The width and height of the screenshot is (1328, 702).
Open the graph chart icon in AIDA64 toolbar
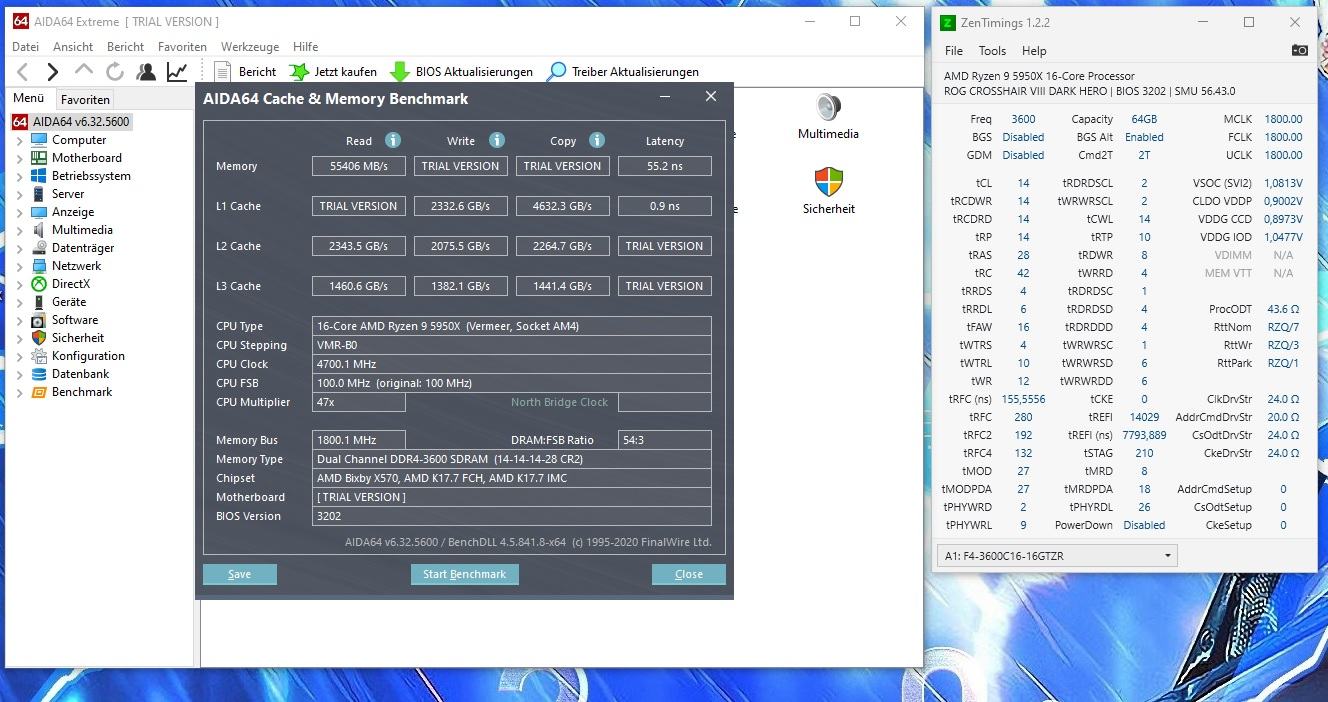177,72
